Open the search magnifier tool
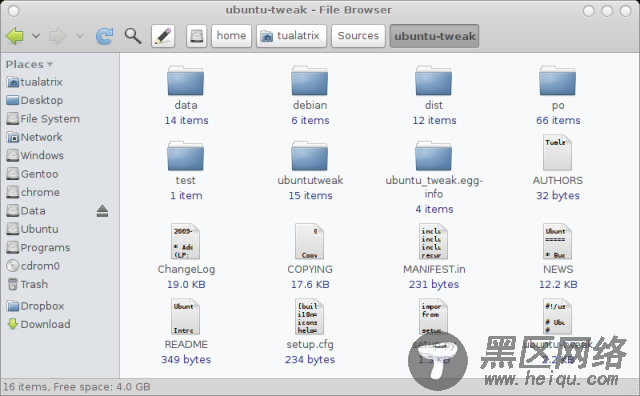The width and height of the screenshot is (640, 396). pos(133,36)
